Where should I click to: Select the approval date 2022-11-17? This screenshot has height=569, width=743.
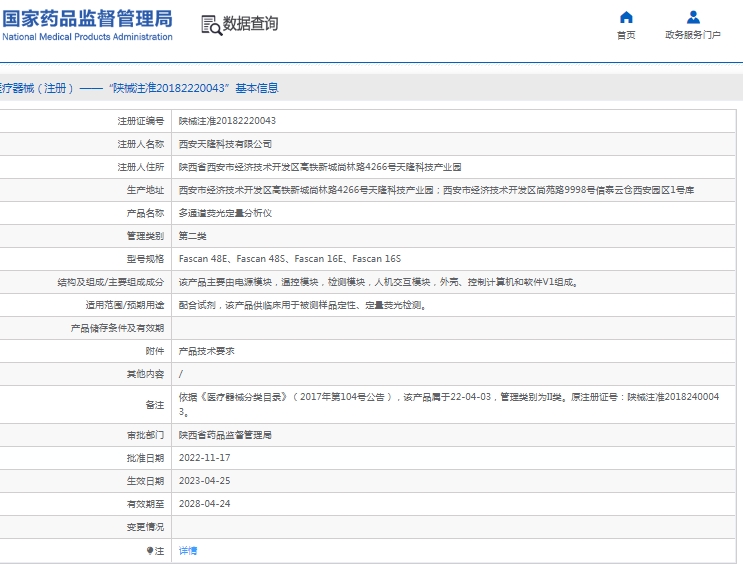[204, 458]
